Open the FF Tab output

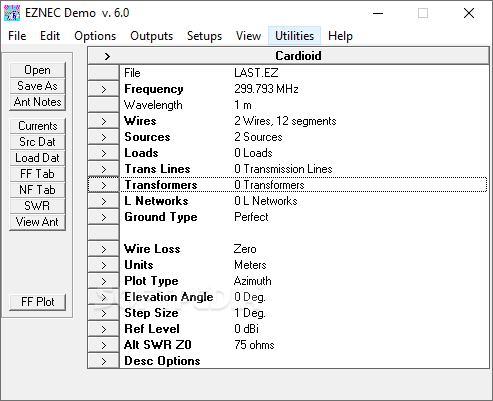click(x=37, y=174)
